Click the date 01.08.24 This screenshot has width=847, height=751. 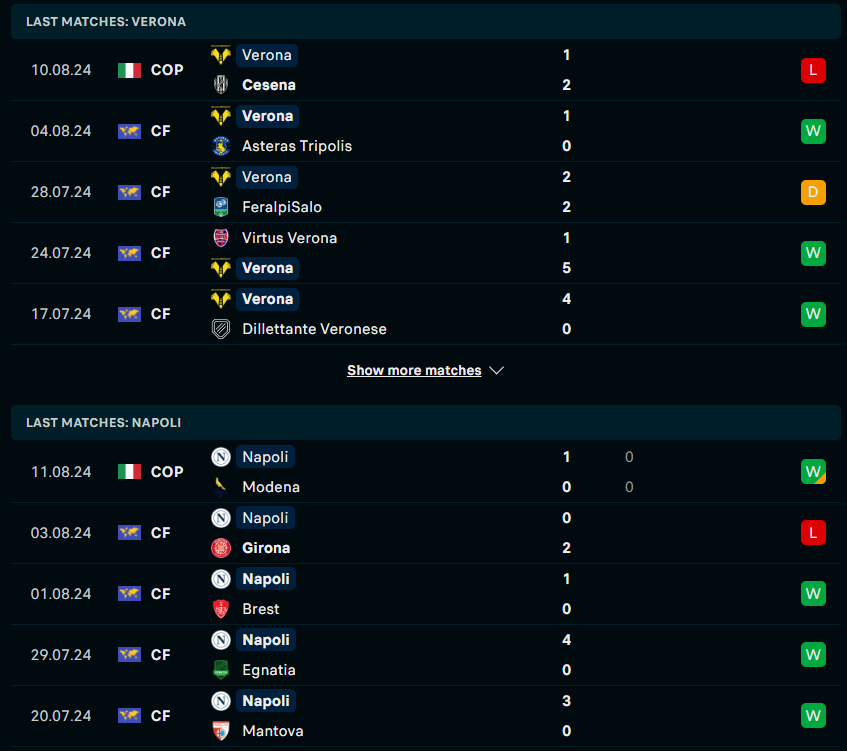[61, 594]
